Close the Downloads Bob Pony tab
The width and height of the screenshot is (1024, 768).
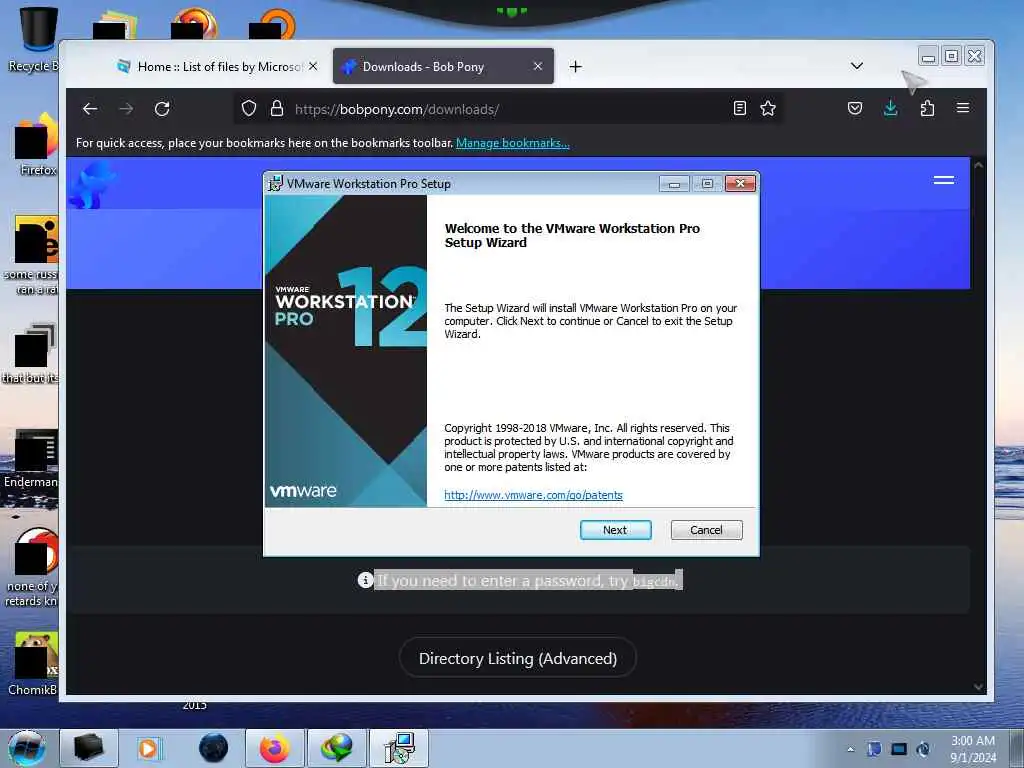[x=537, y=66]
